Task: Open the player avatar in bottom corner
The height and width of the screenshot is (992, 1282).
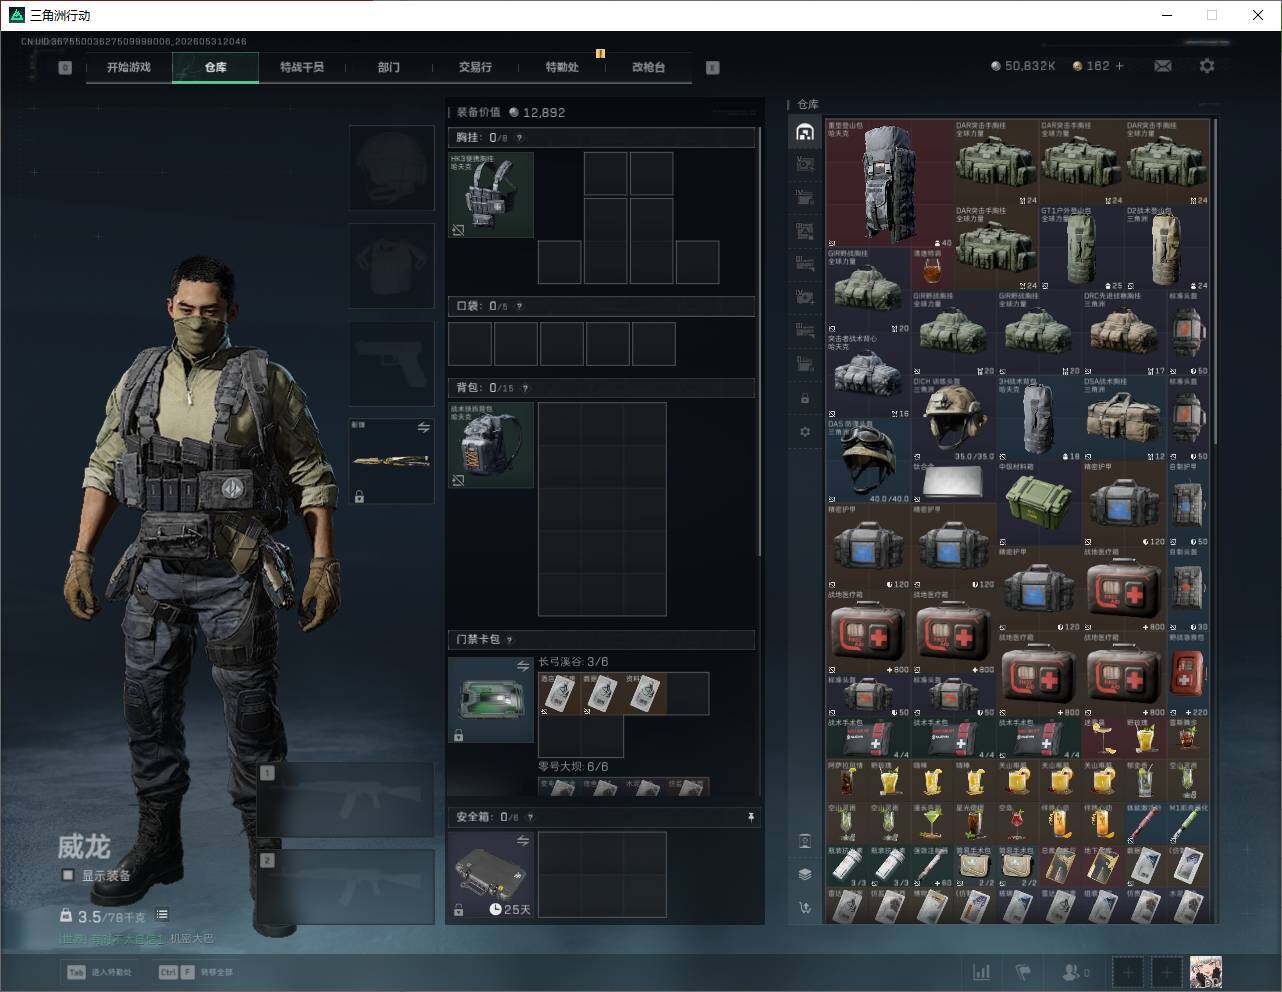Action: coord(1206,972)
